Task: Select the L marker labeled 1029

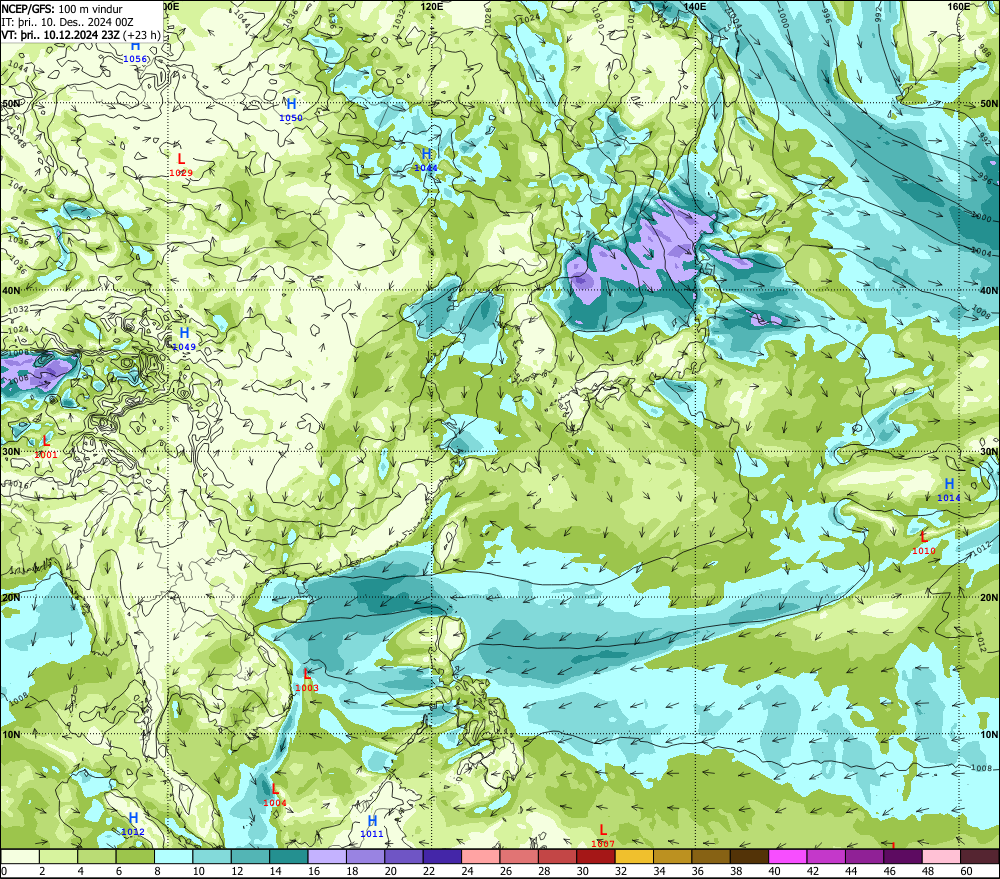Action: [x=181, y=159]
